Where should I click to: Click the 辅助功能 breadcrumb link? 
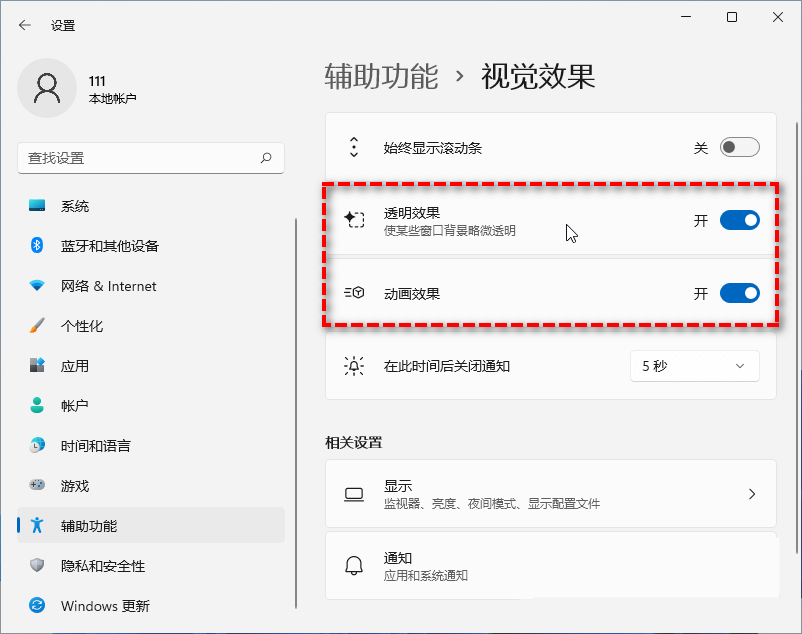pyautogui.click(x=381, y=77)
